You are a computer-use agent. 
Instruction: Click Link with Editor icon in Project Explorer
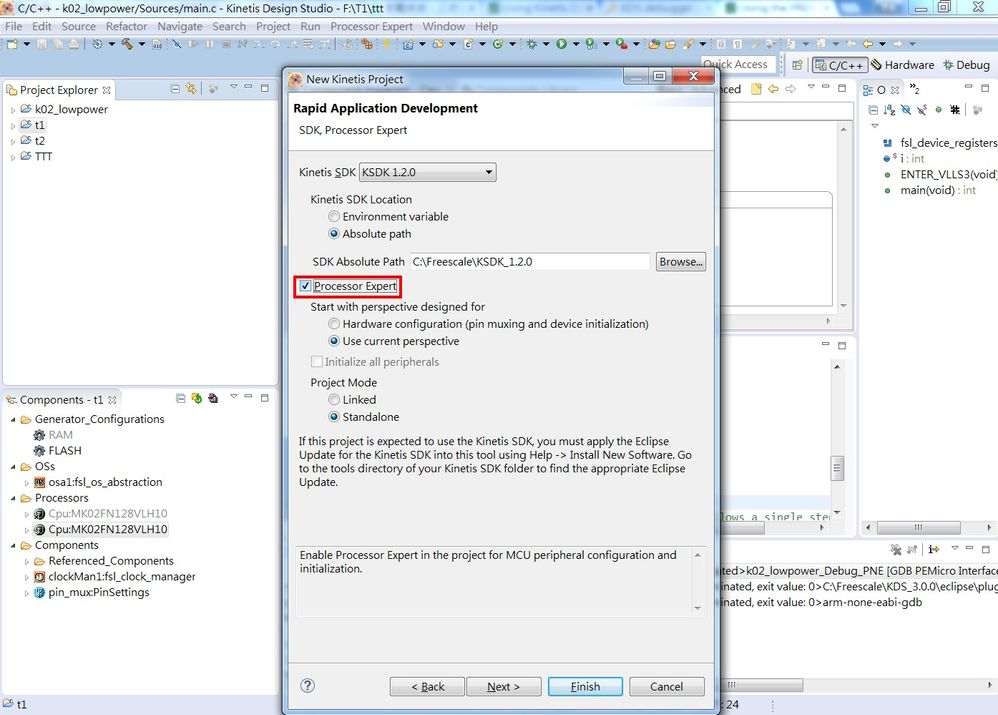point(190,89)
